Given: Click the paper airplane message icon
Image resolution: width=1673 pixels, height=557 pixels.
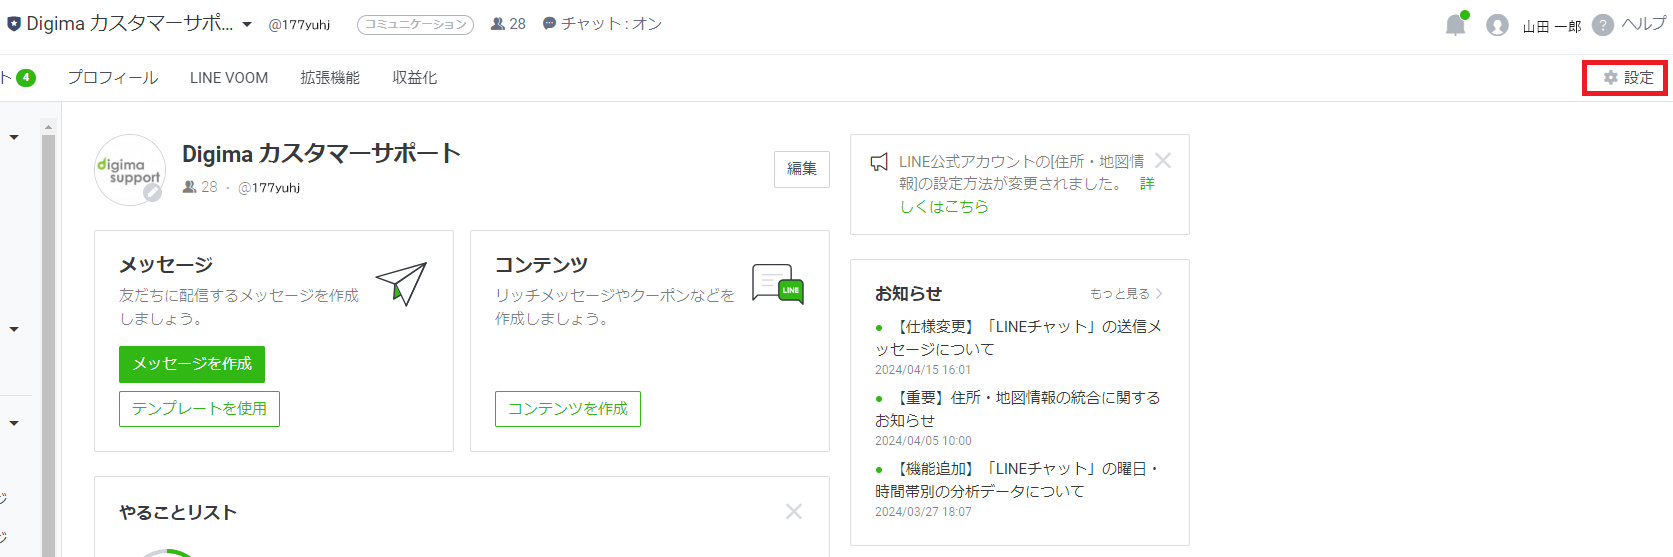Looking at the screenshot, I should click(401, 283).
